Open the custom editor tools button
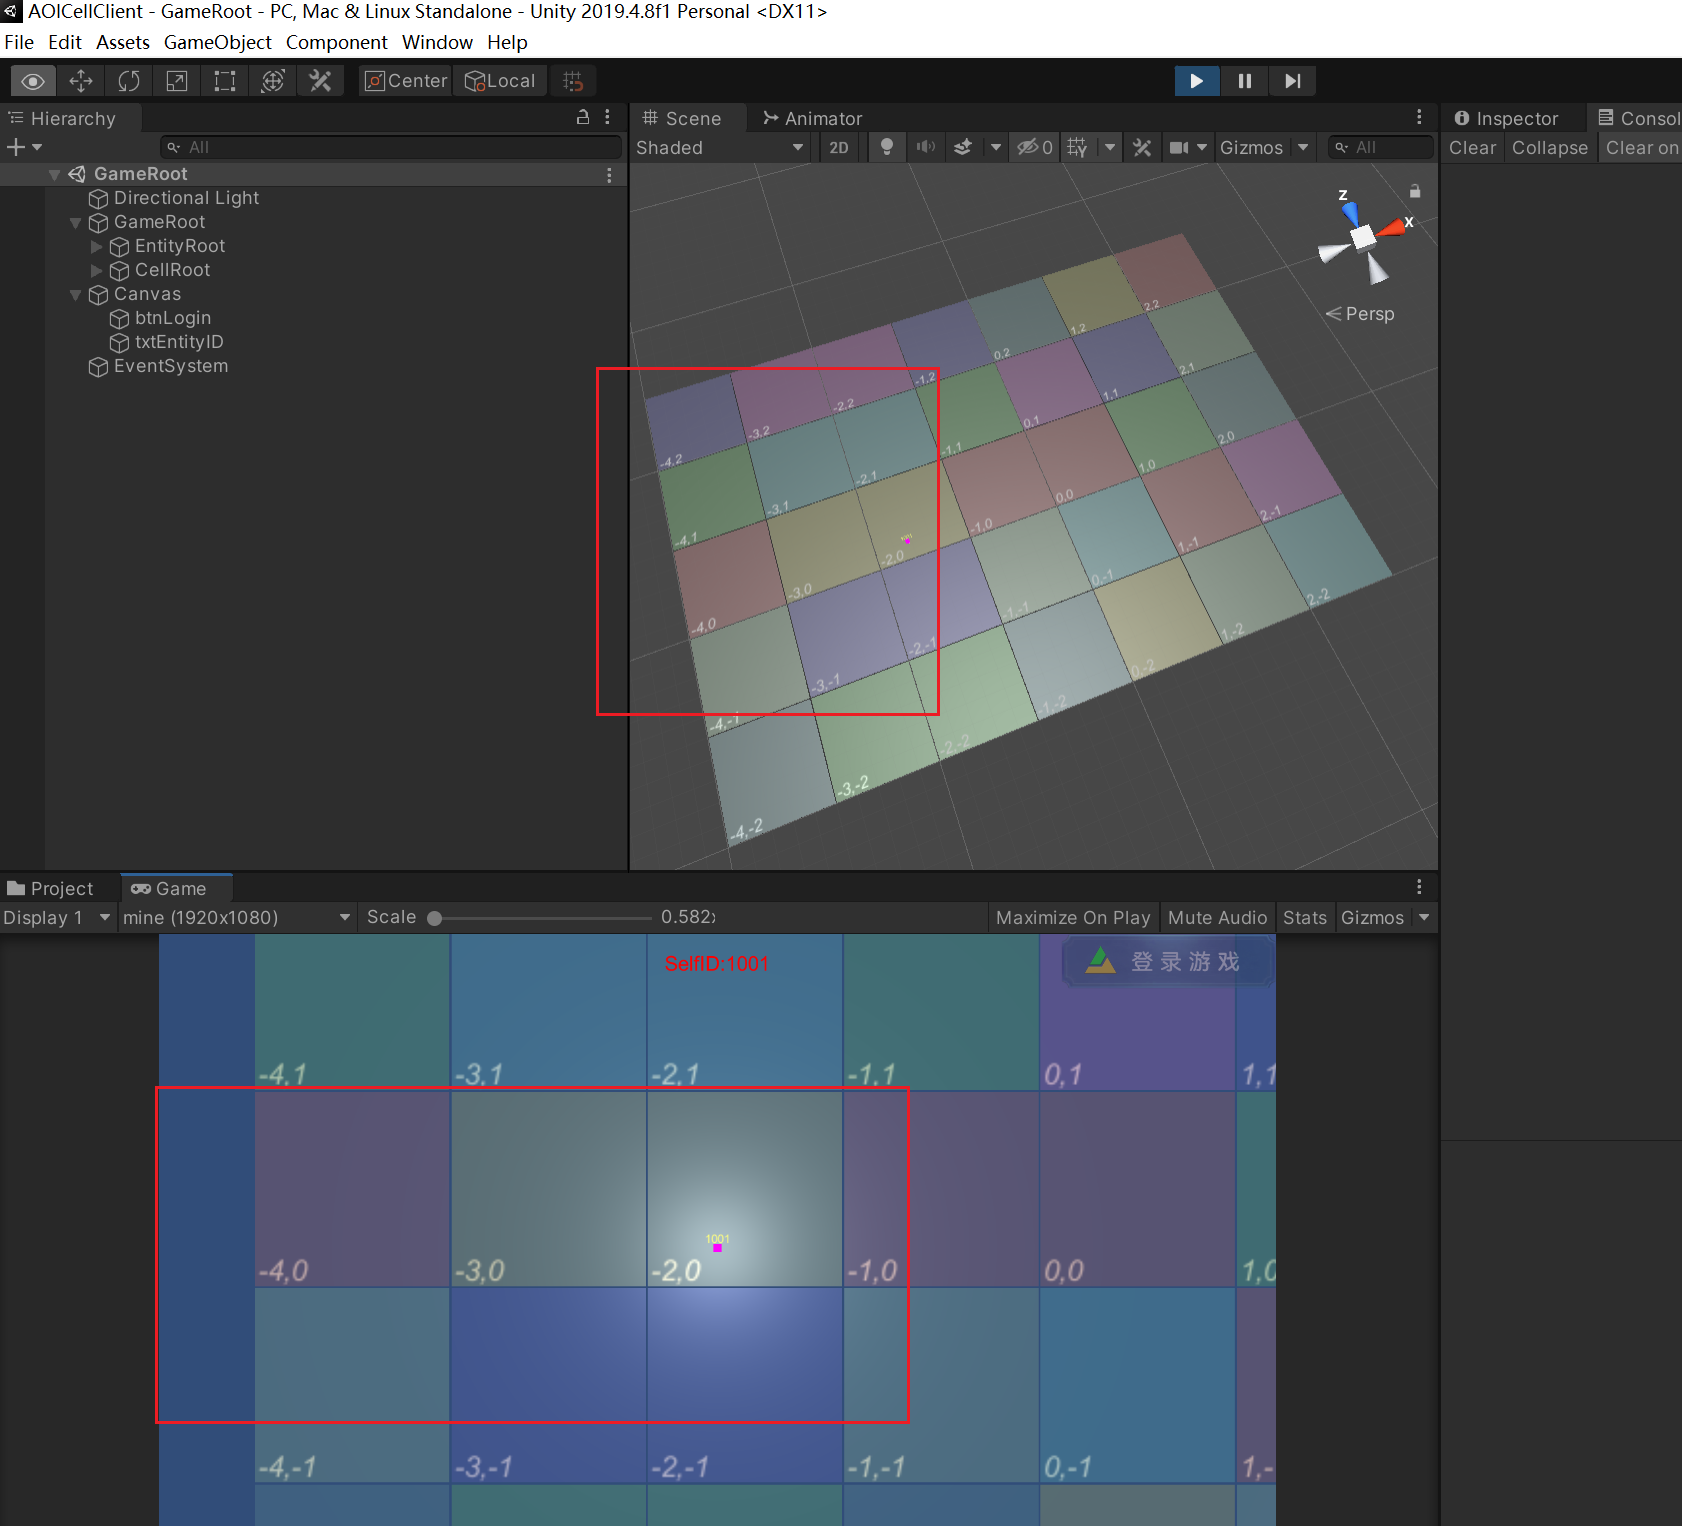 click(x=321, y=81)
